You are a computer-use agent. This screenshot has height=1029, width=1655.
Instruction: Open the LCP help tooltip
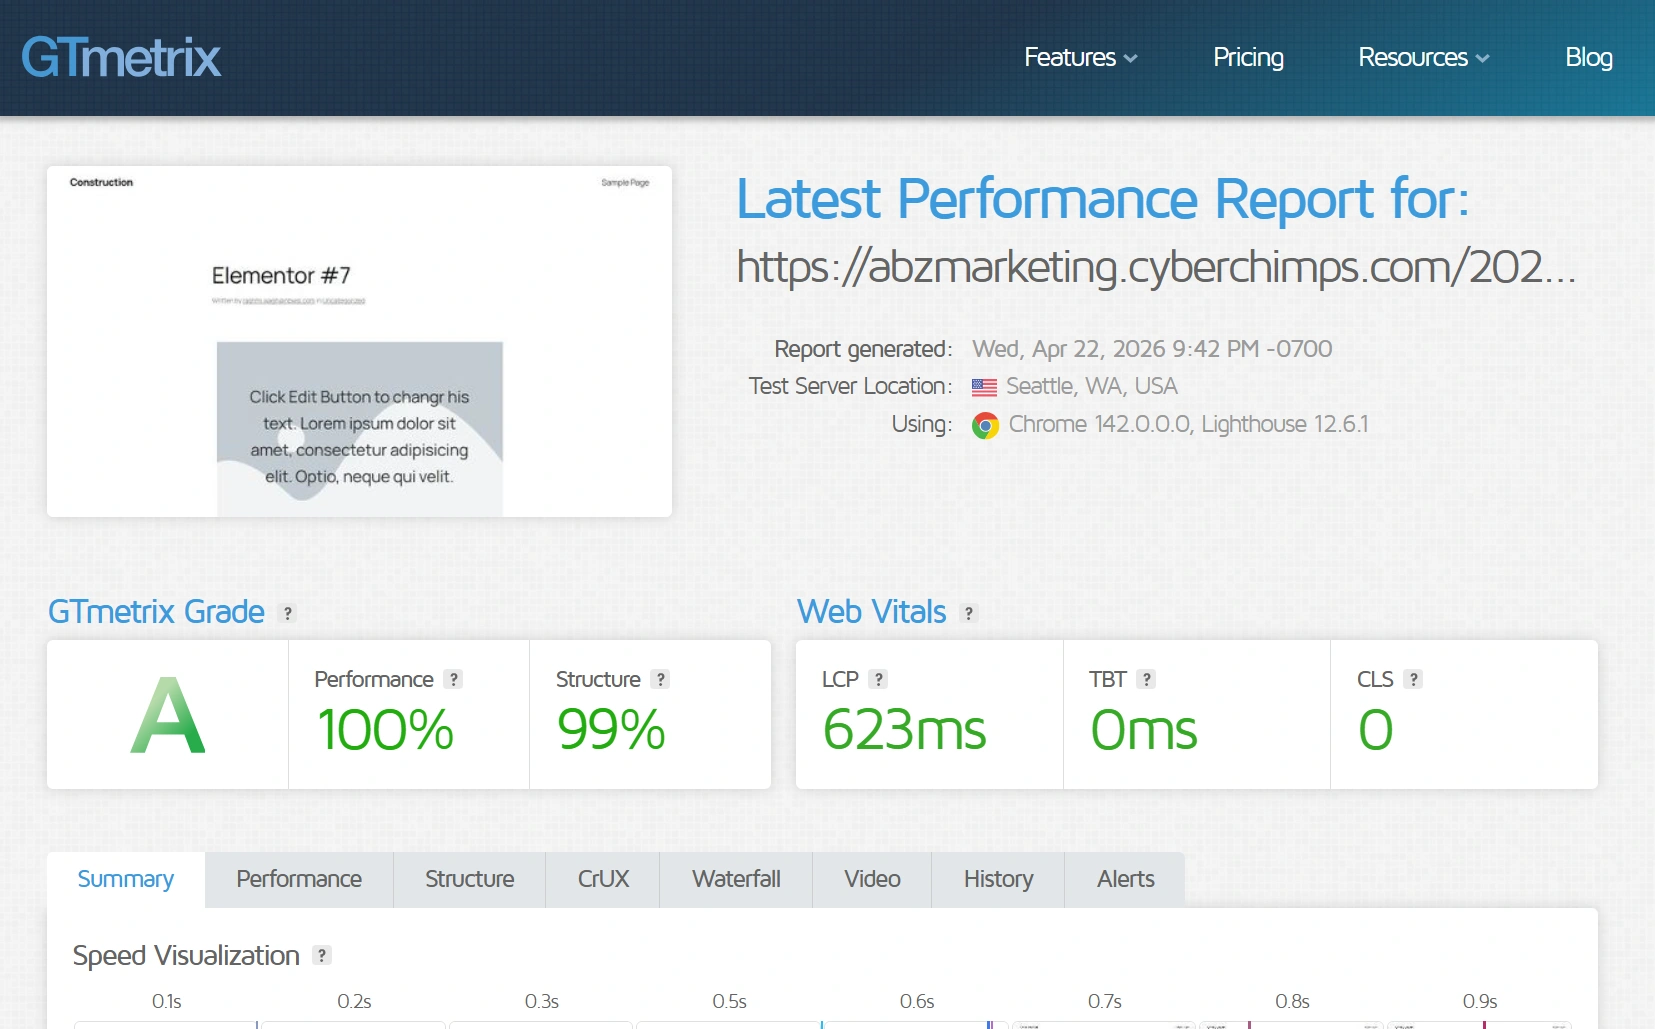click(878, 679)
